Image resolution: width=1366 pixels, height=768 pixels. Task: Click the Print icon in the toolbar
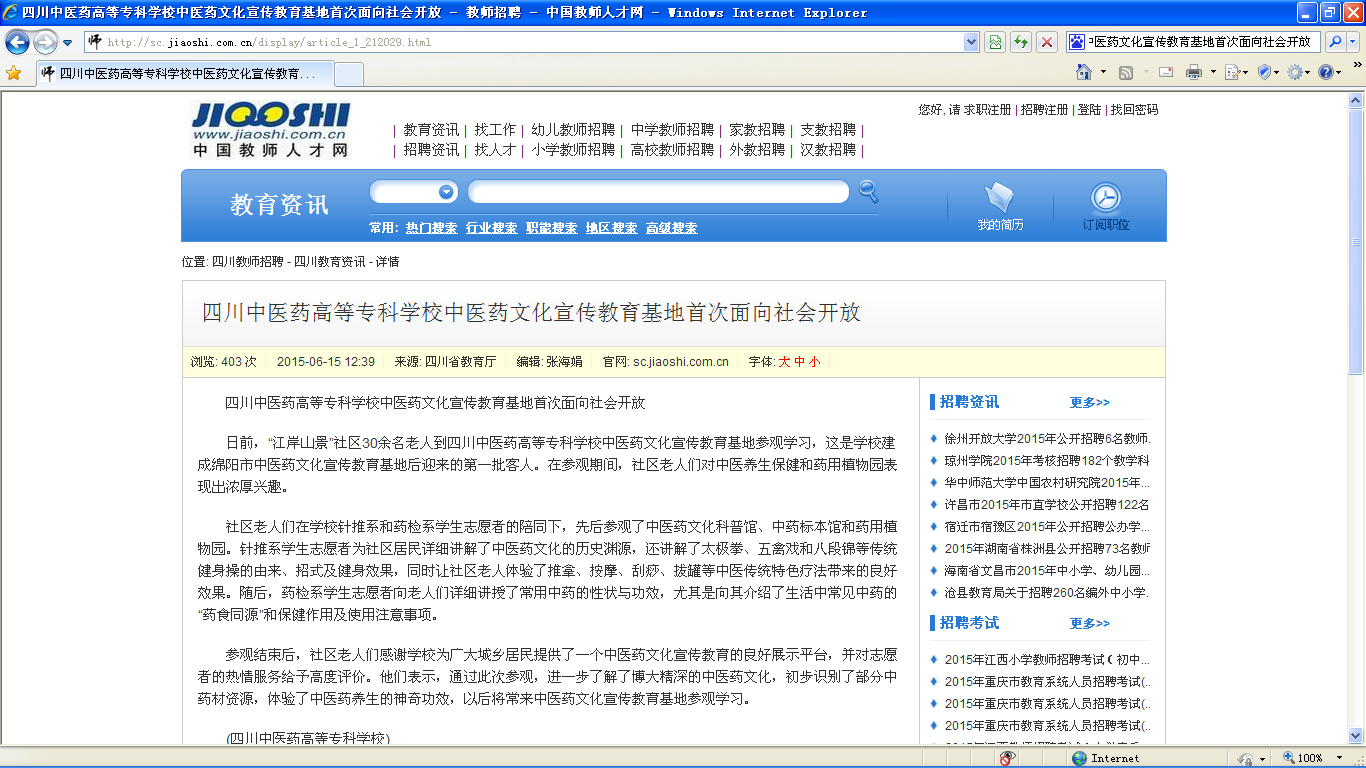1193,72
